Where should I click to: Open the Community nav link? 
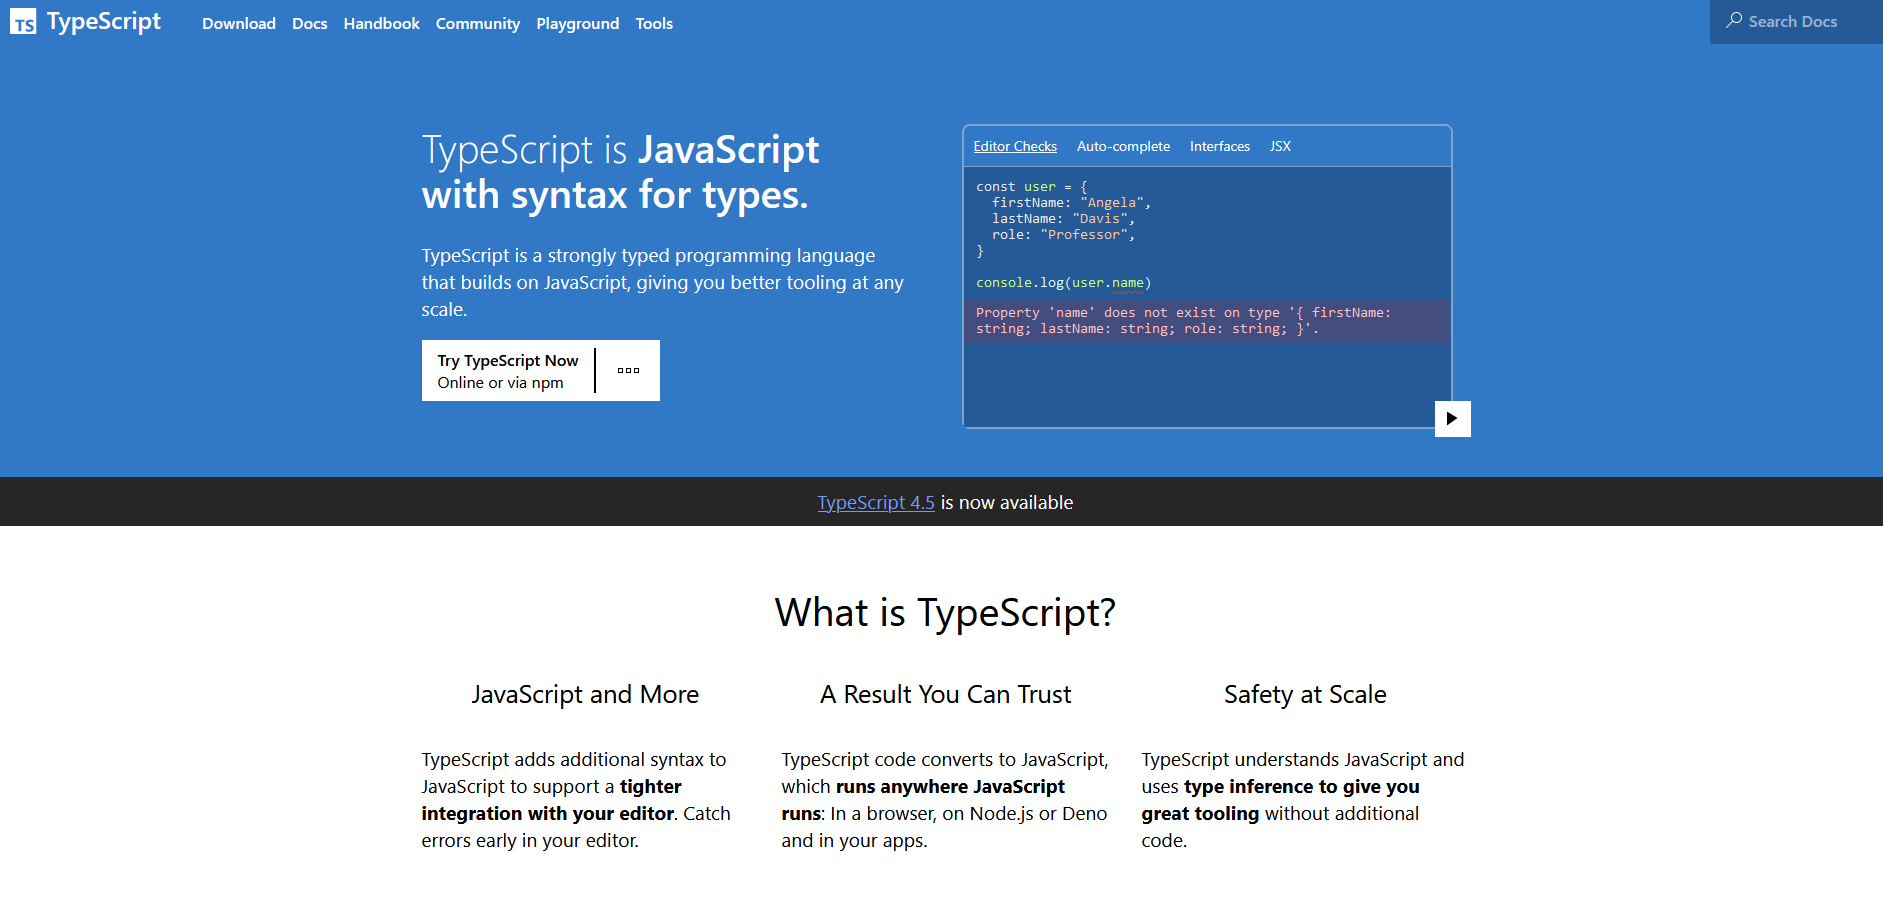[x=478, y=23]
